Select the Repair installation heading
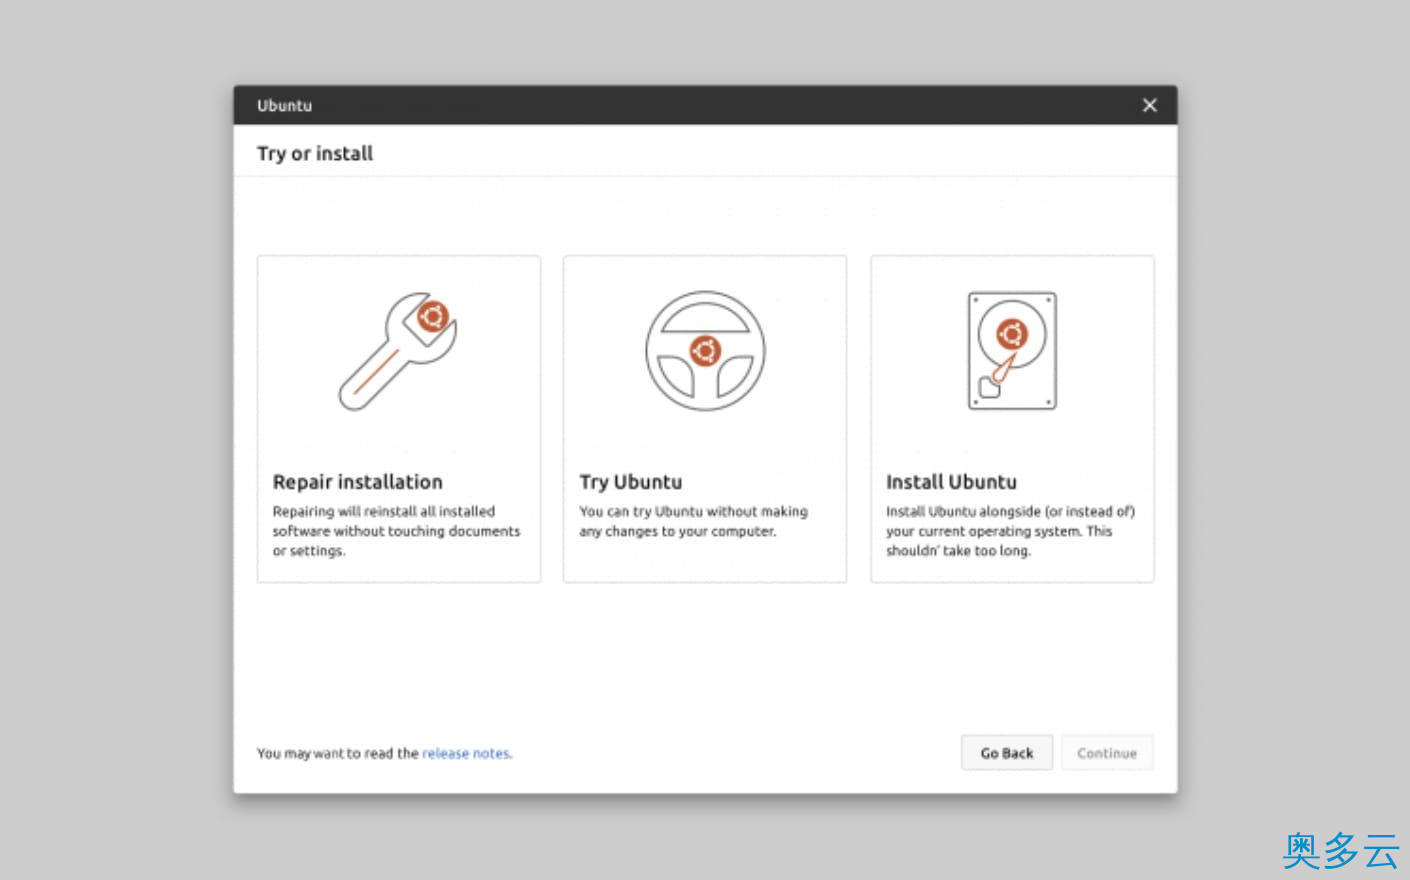1410x880 pixels. (x=357, y=482)
